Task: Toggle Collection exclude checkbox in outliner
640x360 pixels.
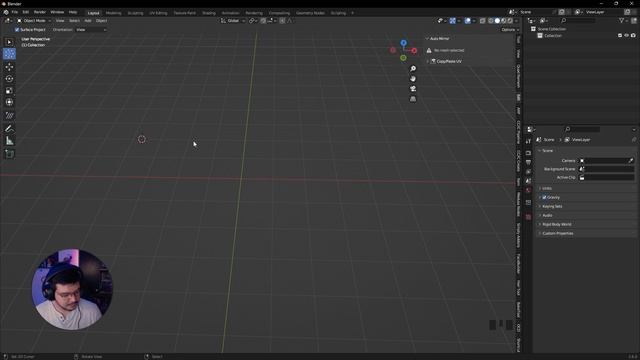Action: [620, 36]
